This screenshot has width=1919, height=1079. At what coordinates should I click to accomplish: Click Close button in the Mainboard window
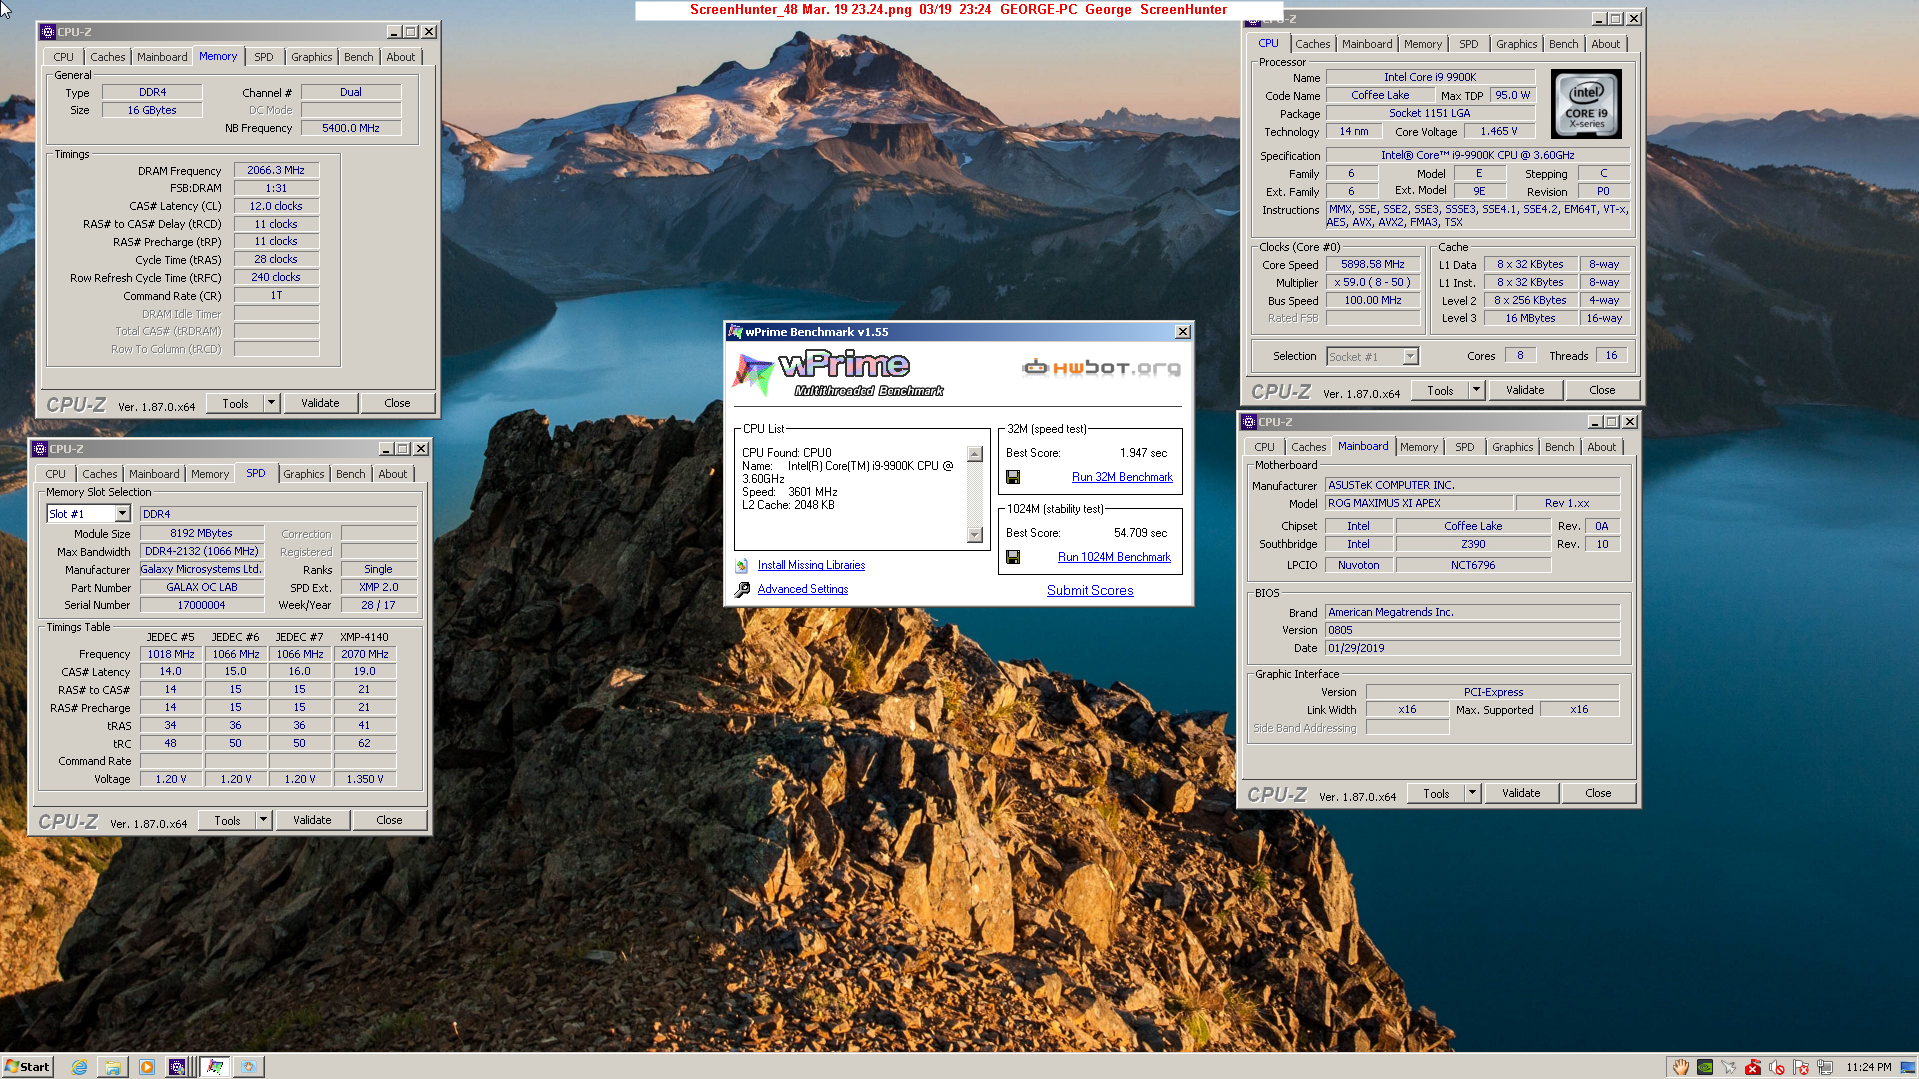point(1598,793)
